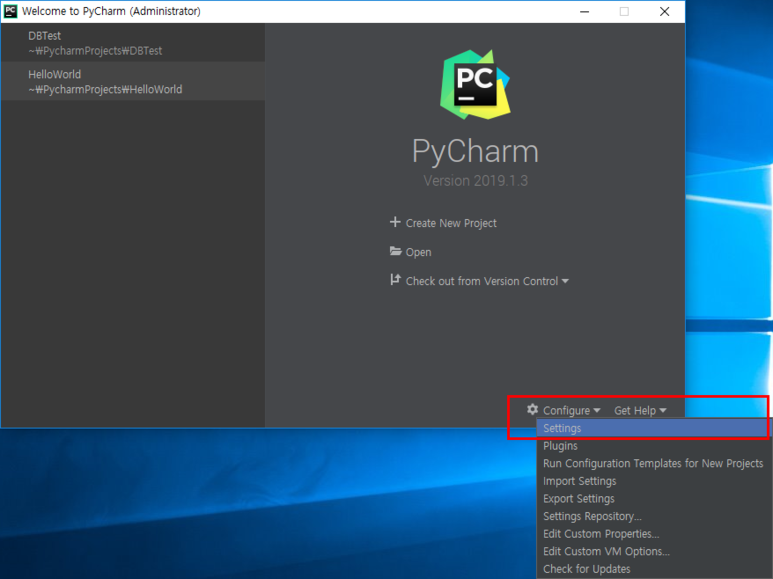Close the Welcome to PyCharm window
The image size is (773, 579).
(664, 12)
